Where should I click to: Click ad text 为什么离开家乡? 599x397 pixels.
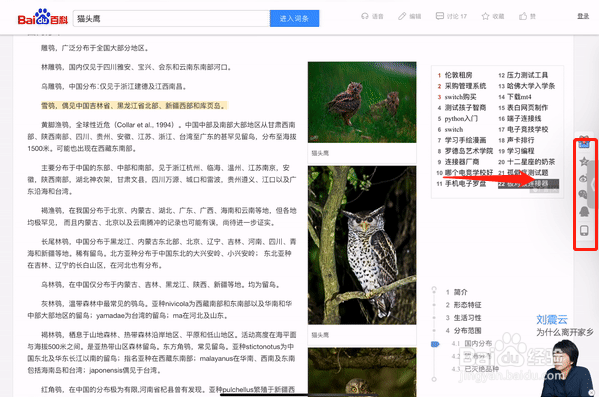565,332
